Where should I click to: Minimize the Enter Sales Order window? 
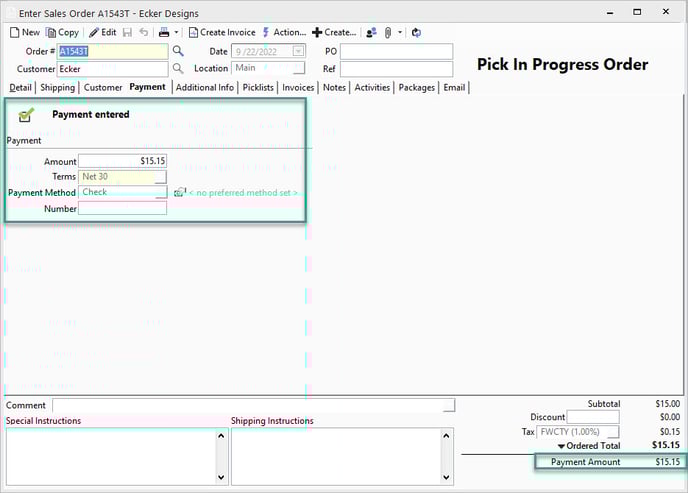tap(610, 13)
